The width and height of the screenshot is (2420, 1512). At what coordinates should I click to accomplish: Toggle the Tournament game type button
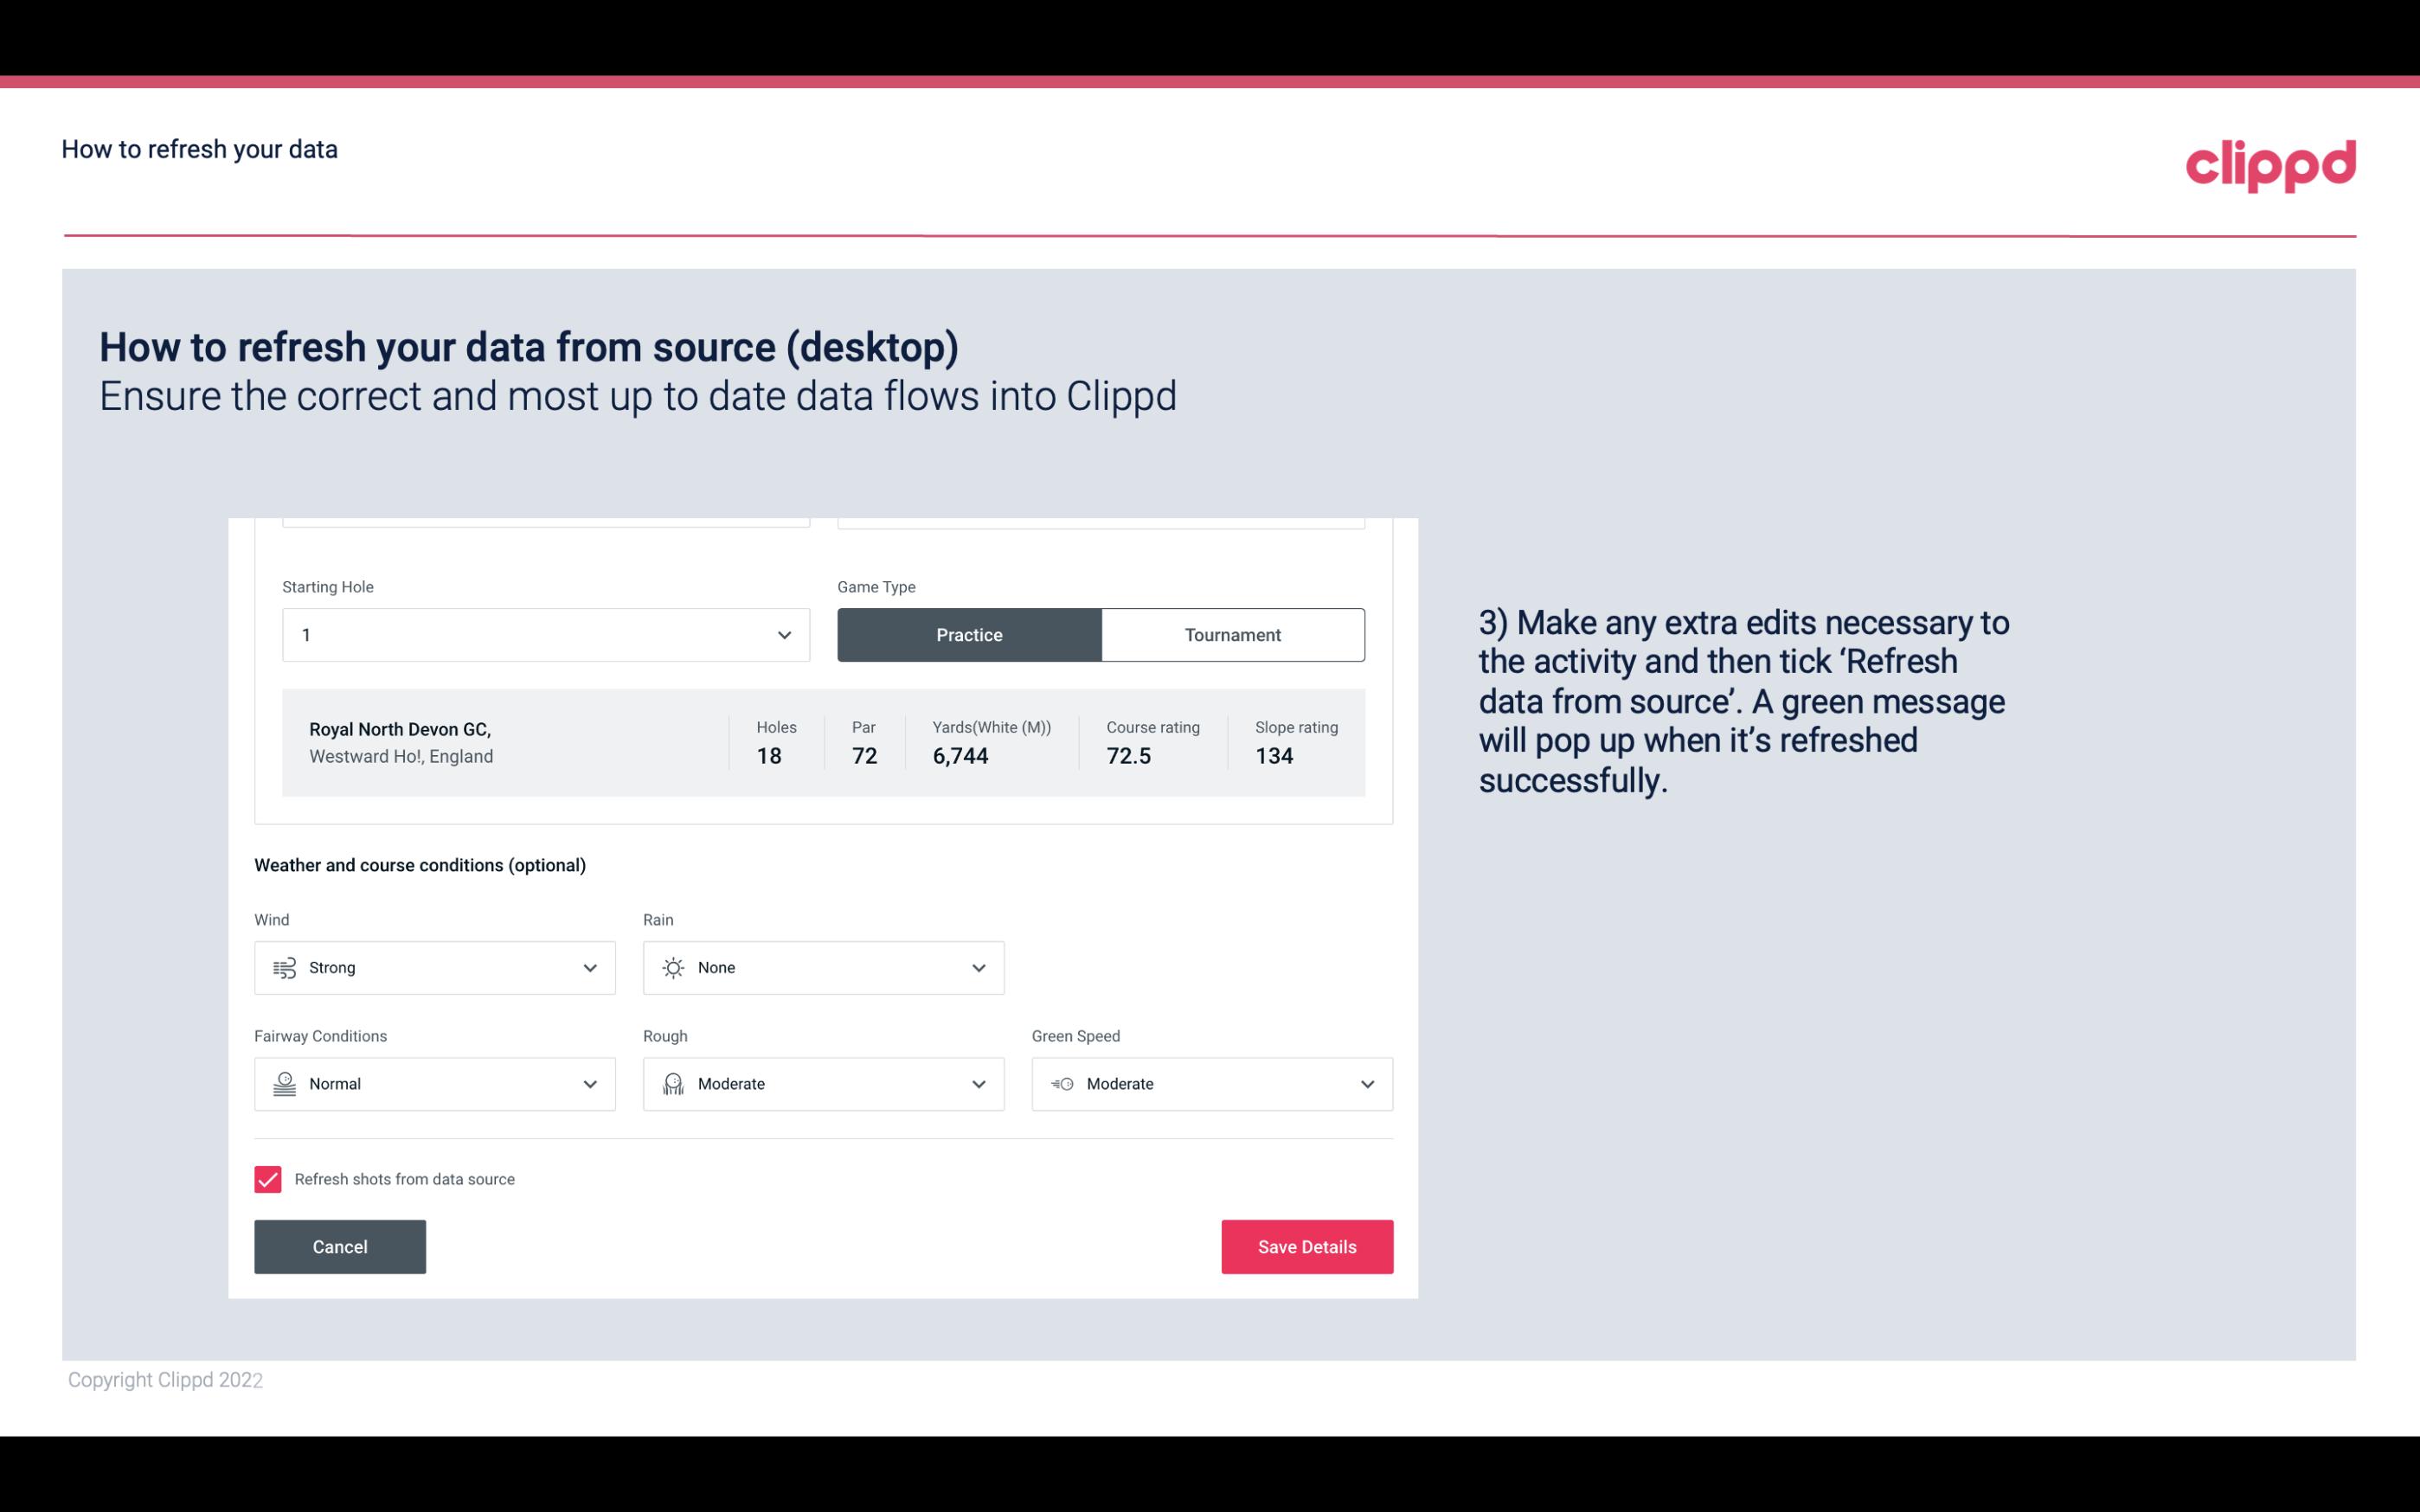coord(1234,634)
